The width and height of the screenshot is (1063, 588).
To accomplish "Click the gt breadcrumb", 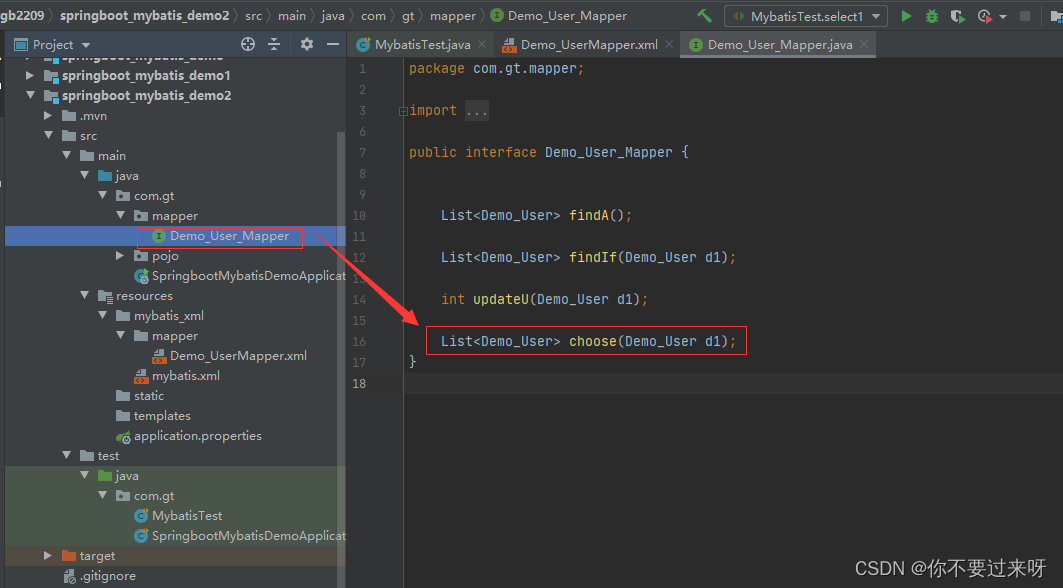I will pos(408,16).
